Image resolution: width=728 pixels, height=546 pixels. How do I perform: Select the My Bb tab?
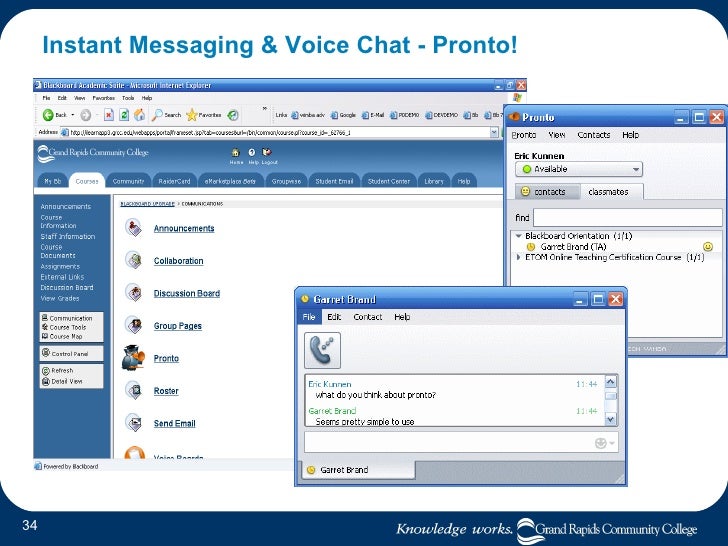(x=52, y=181)
